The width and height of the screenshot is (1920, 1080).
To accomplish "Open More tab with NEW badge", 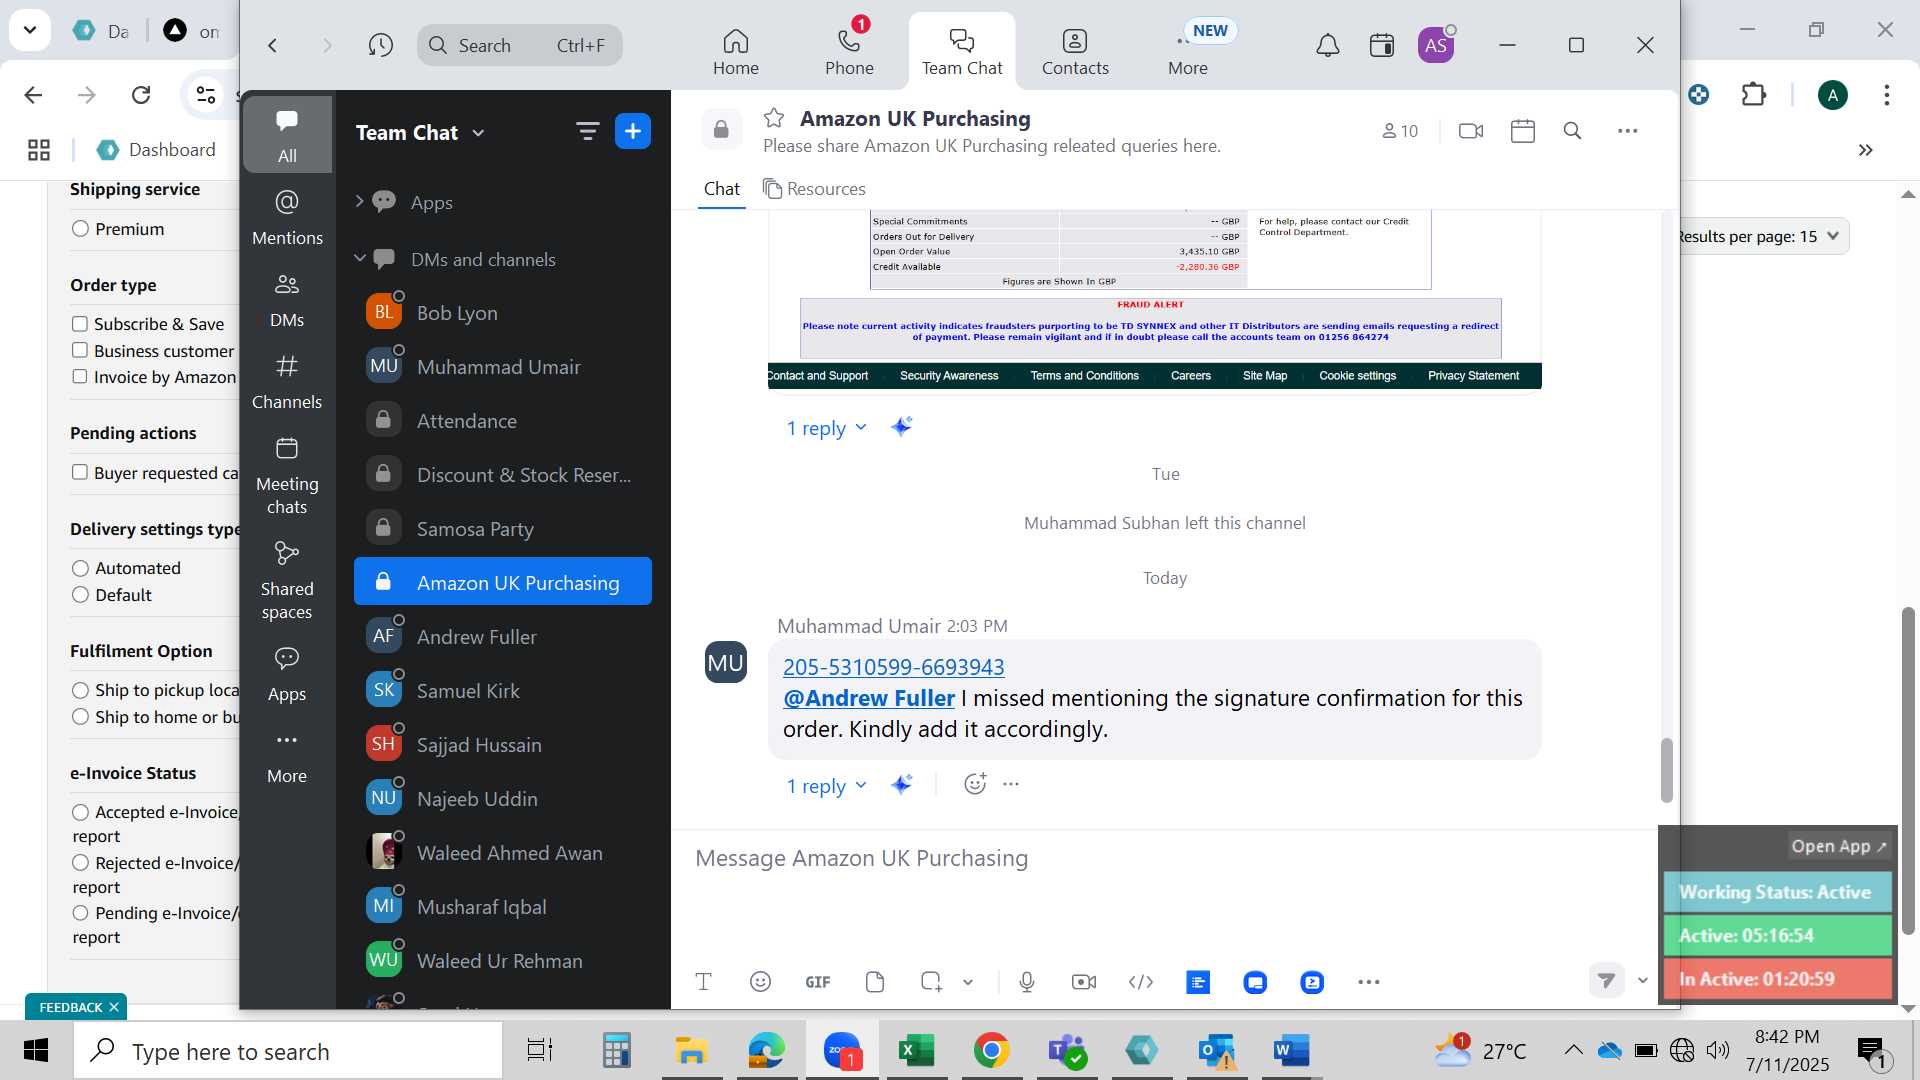I will (1188, 51).
